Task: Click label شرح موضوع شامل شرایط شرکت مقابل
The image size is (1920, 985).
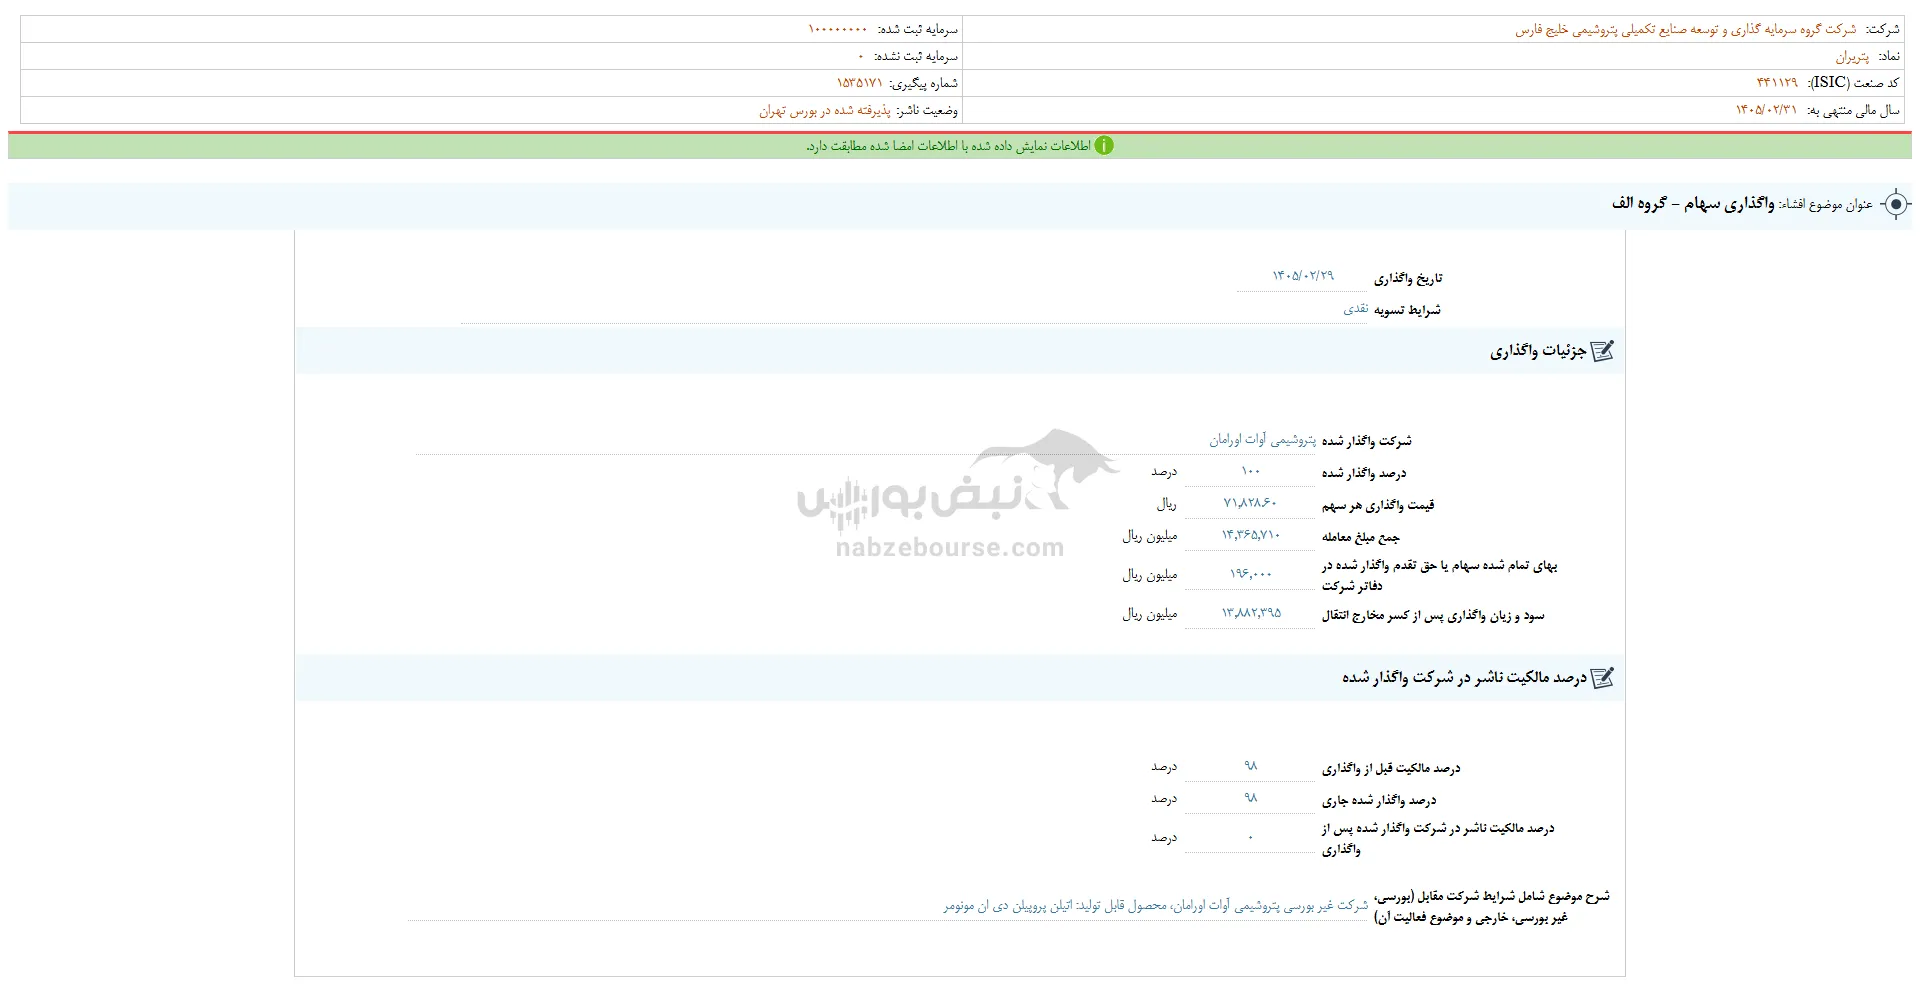Action: click(1492, 907)
